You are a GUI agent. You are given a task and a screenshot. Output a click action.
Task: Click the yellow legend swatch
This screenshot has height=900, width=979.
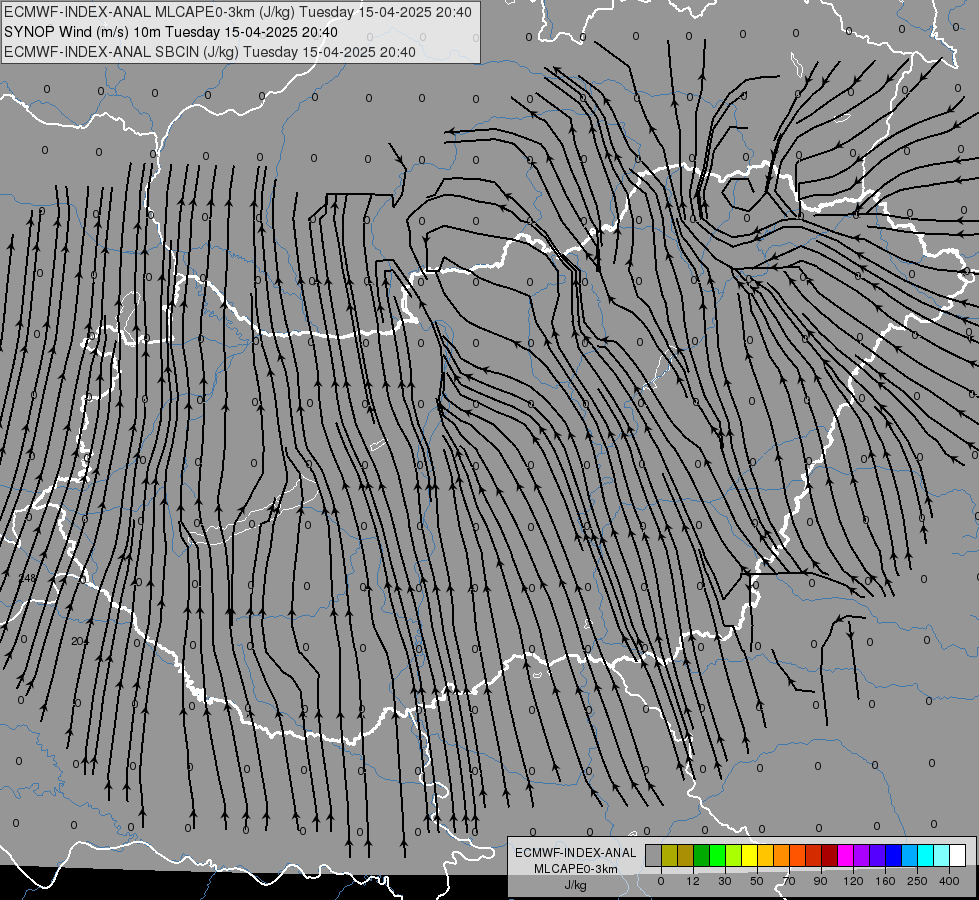tap(749, 855)
